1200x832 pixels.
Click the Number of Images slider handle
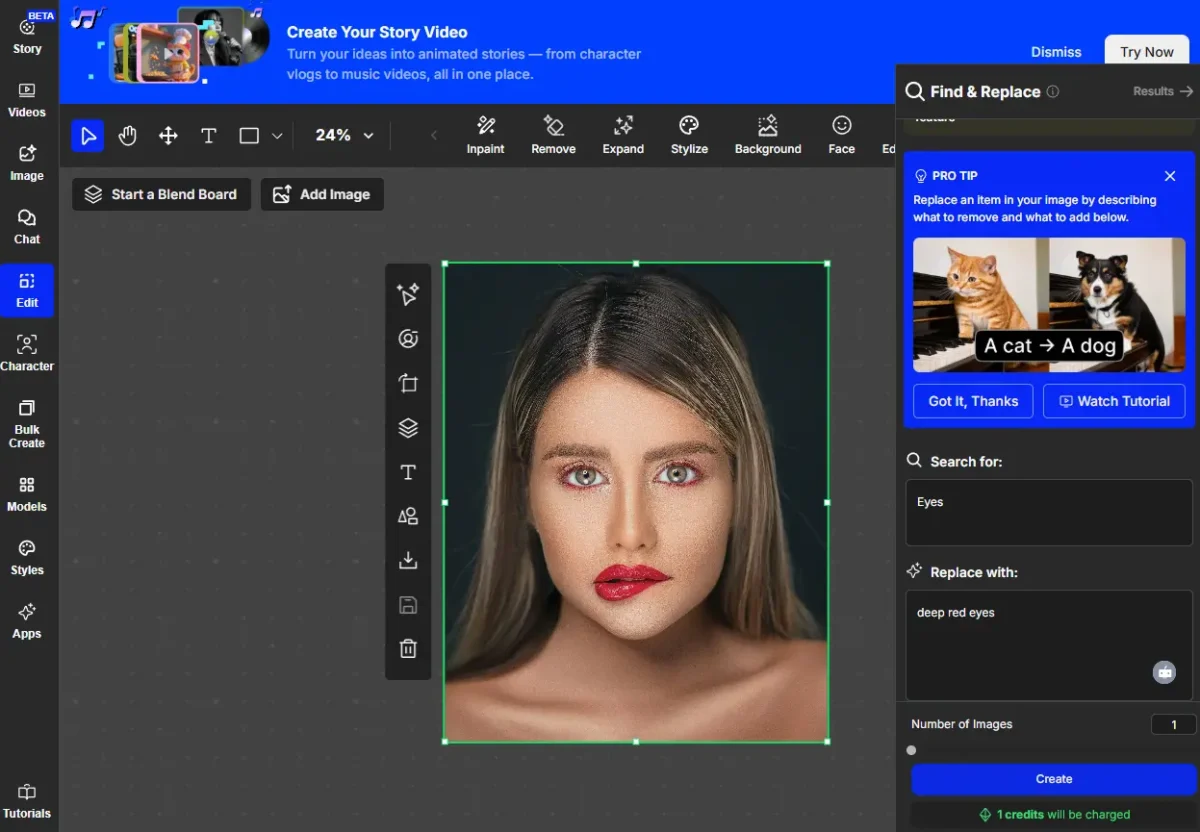(x=911, y=750)
